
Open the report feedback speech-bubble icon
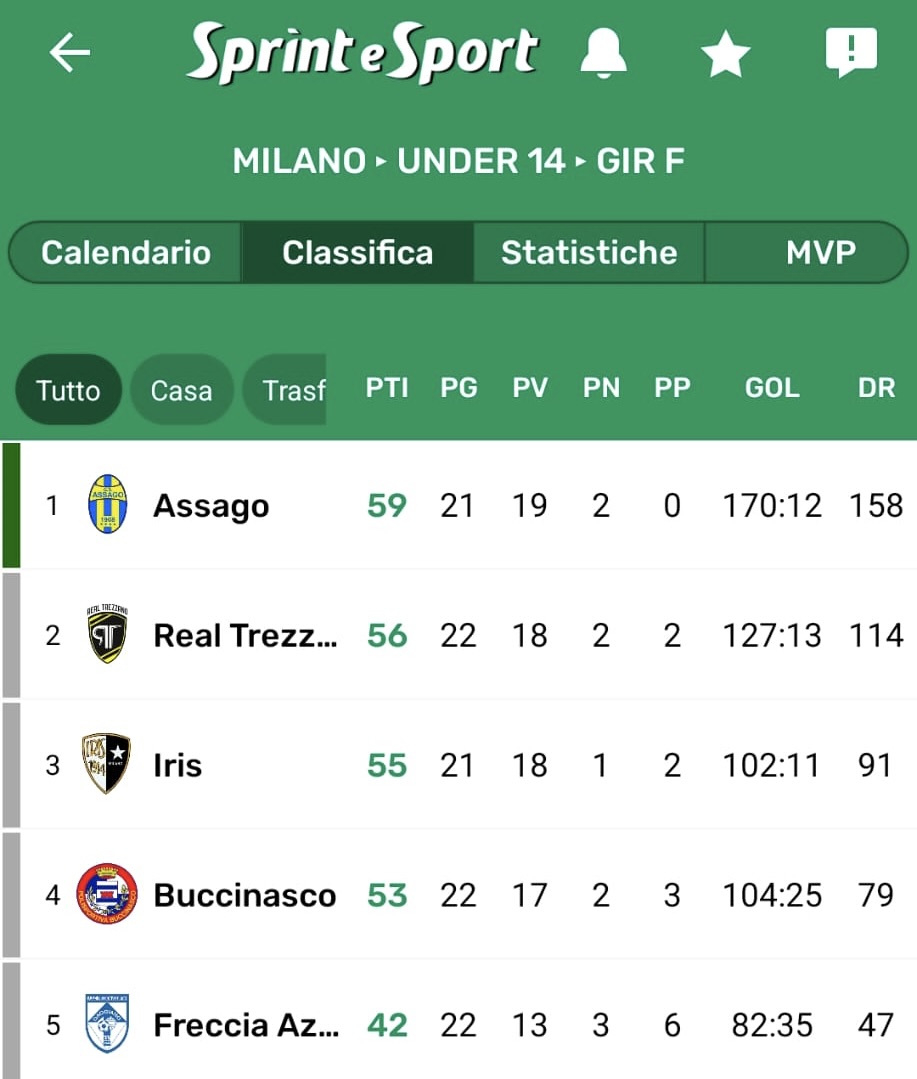pyautogui.click(x=851, y=52)
